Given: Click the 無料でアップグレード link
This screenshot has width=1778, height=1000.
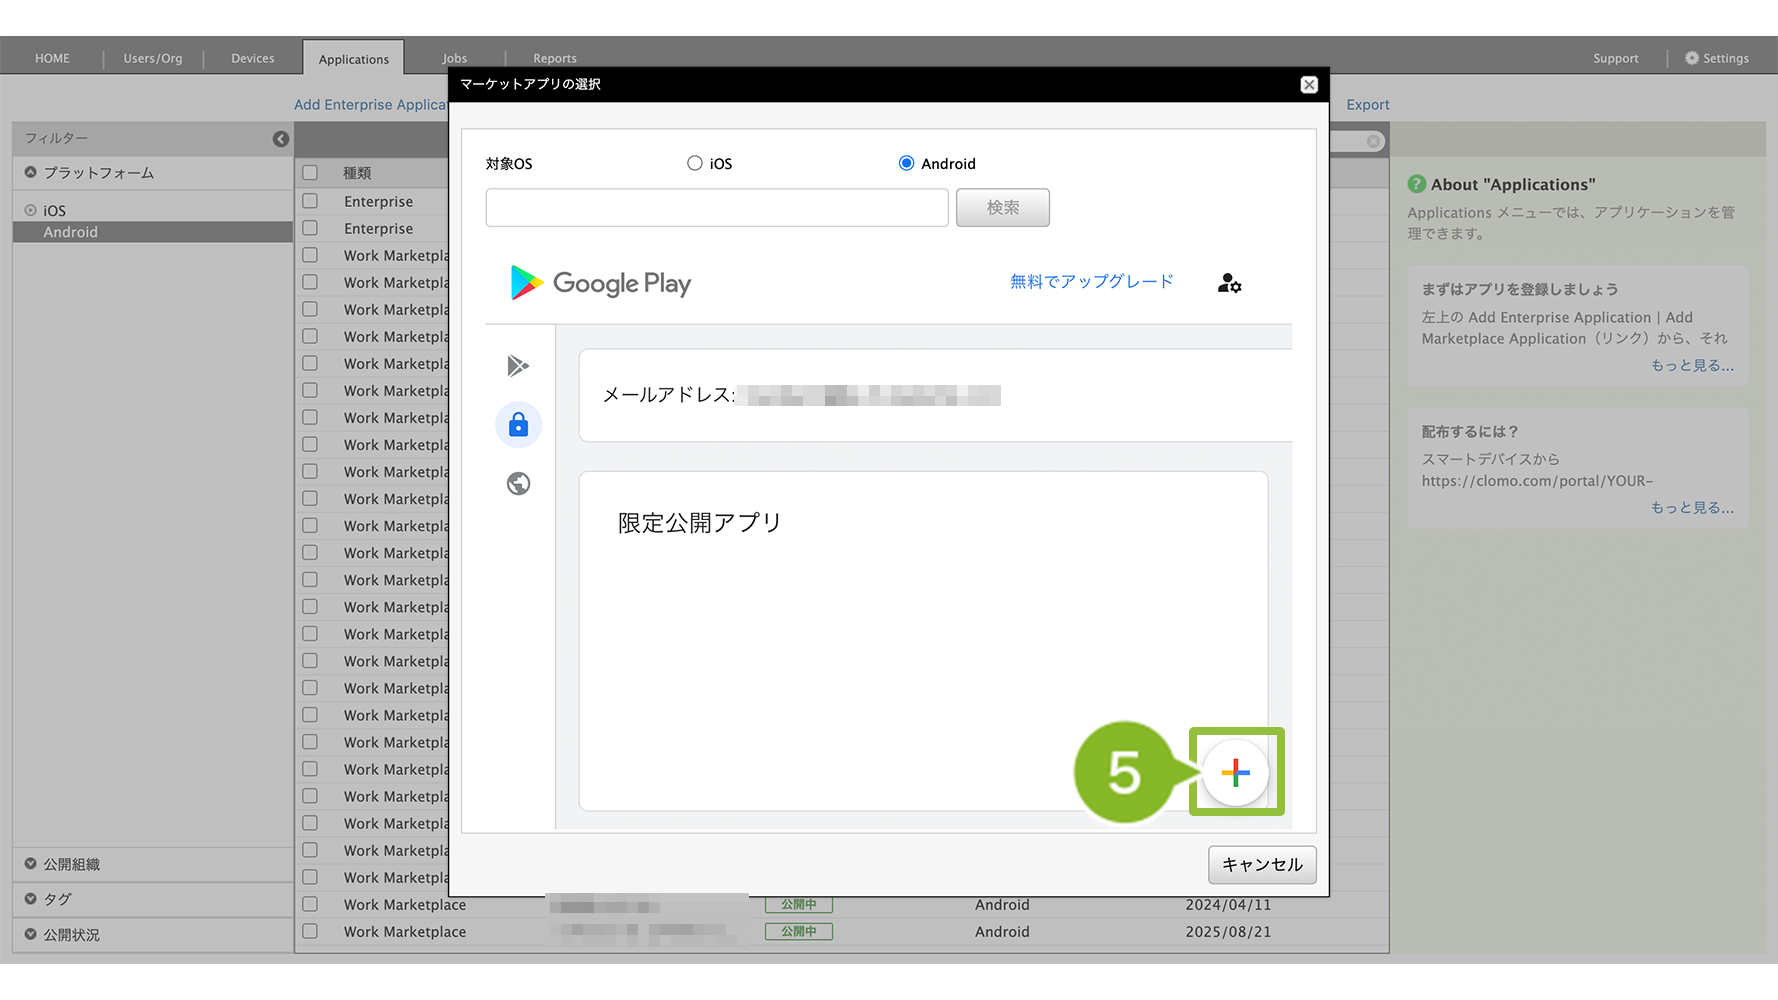Looking at the screenshot, I should 1091,282.
